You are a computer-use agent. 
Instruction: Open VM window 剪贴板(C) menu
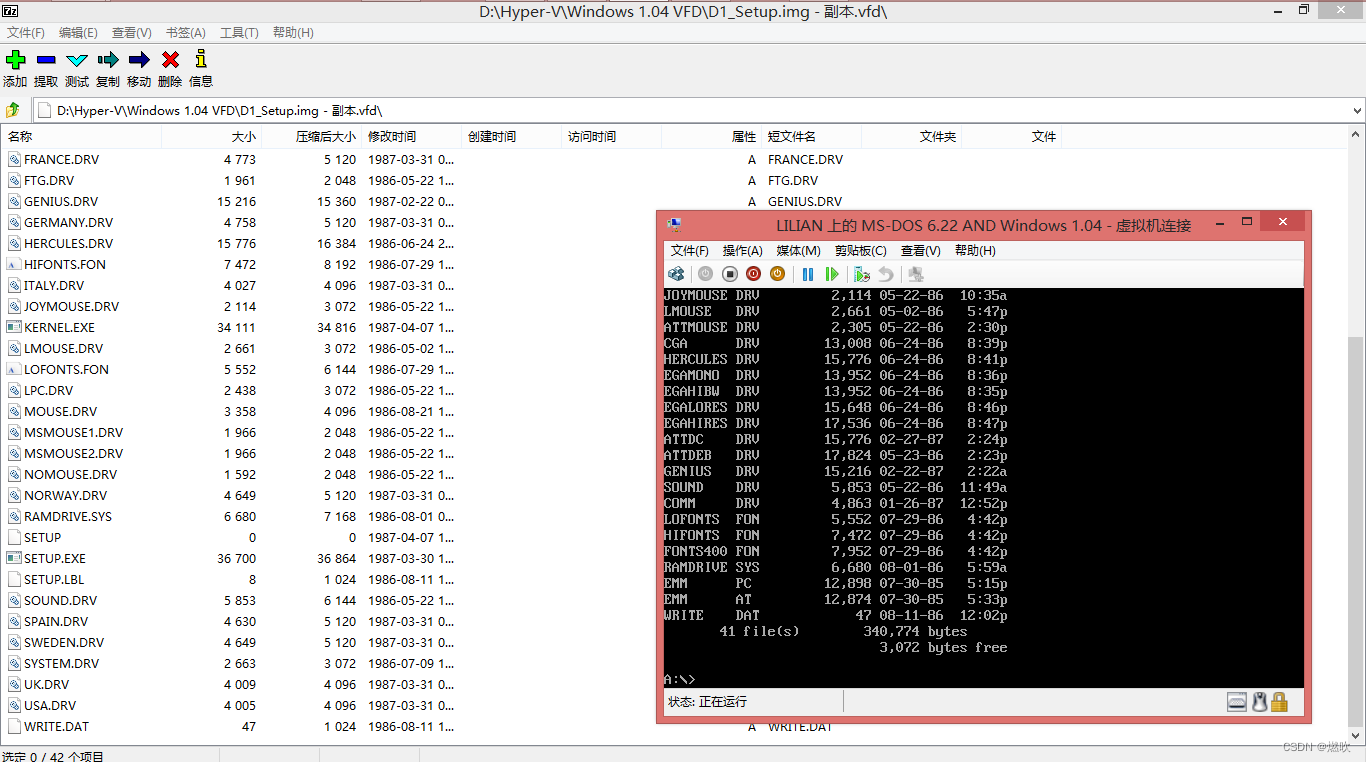(861, 251)
